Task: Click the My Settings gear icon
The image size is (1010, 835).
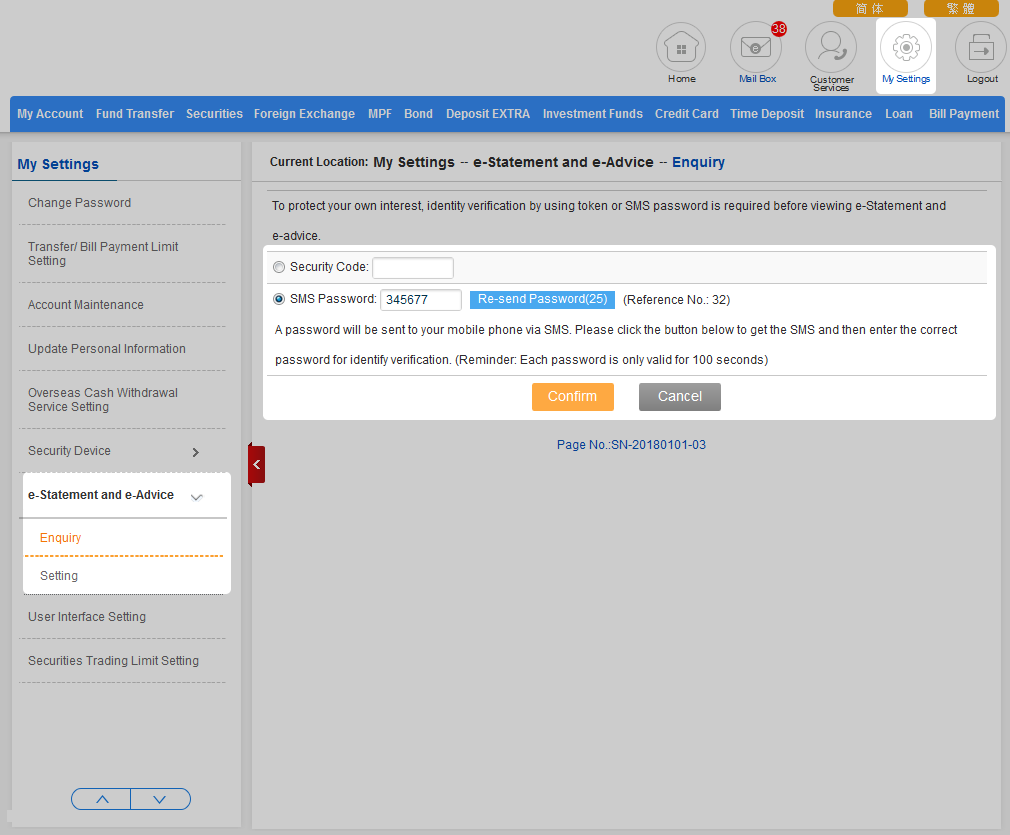Action: pos(906,48)
